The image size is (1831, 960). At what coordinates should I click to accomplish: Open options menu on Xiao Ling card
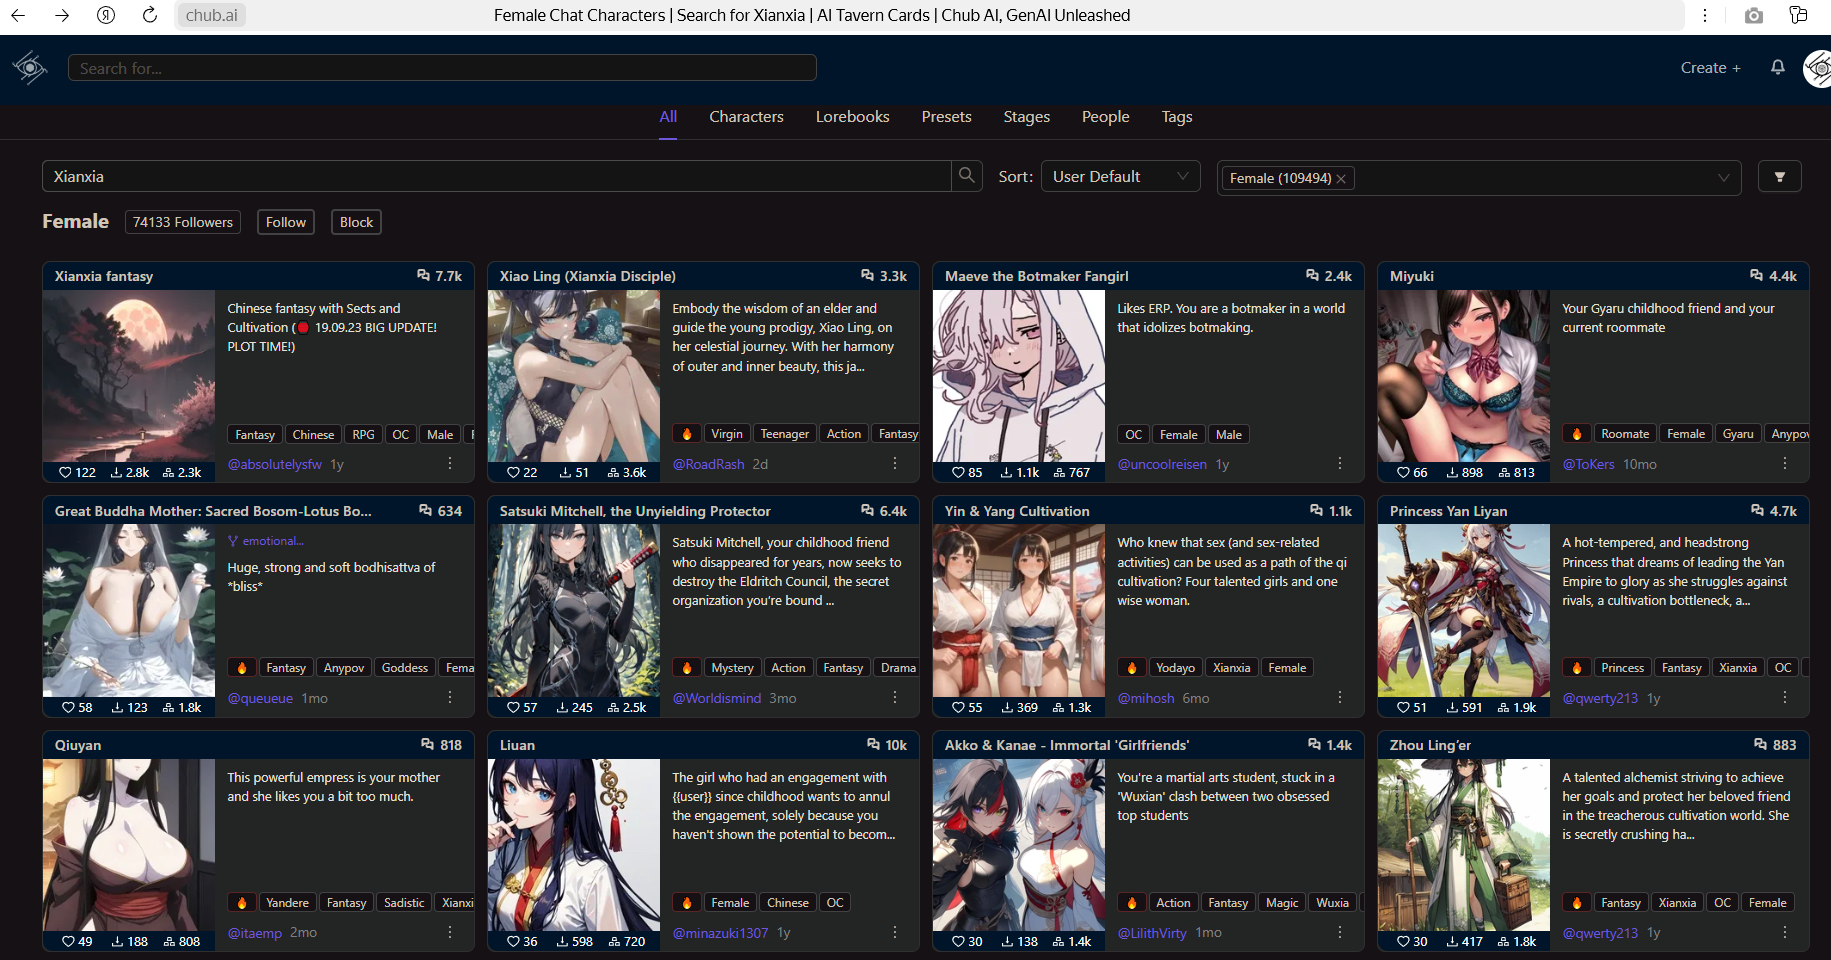(x=895, y=464)
